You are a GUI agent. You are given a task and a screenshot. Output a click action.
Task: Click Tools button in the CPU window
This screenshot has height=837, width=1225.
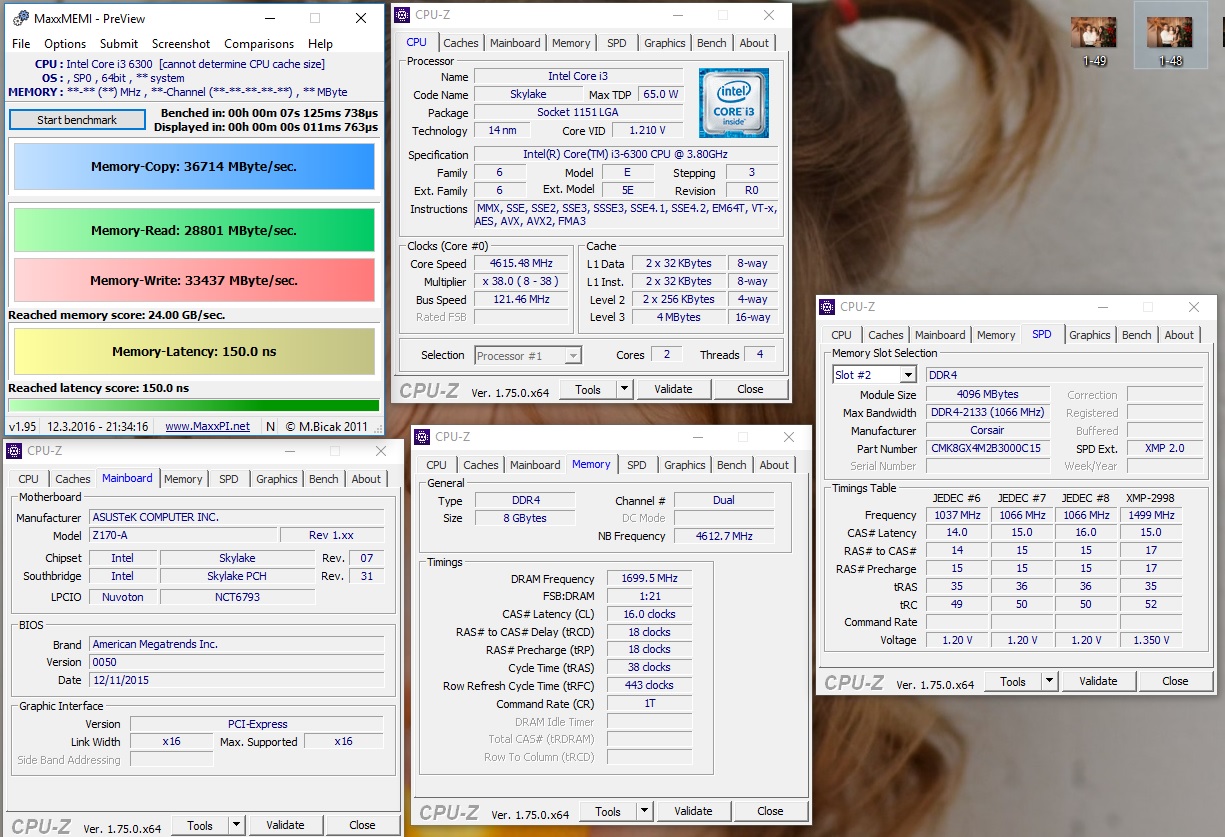(588, 389)
